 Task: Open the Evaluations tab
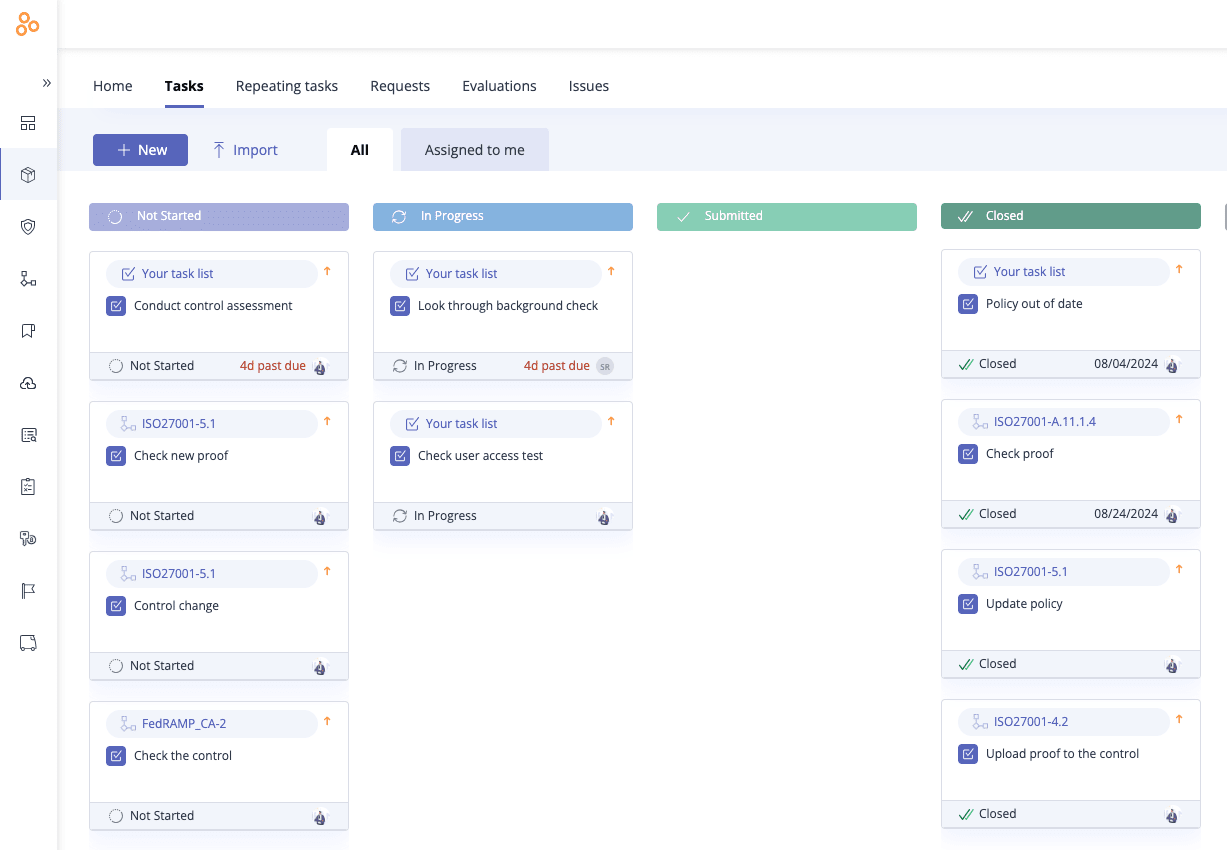tap(499, 86)
